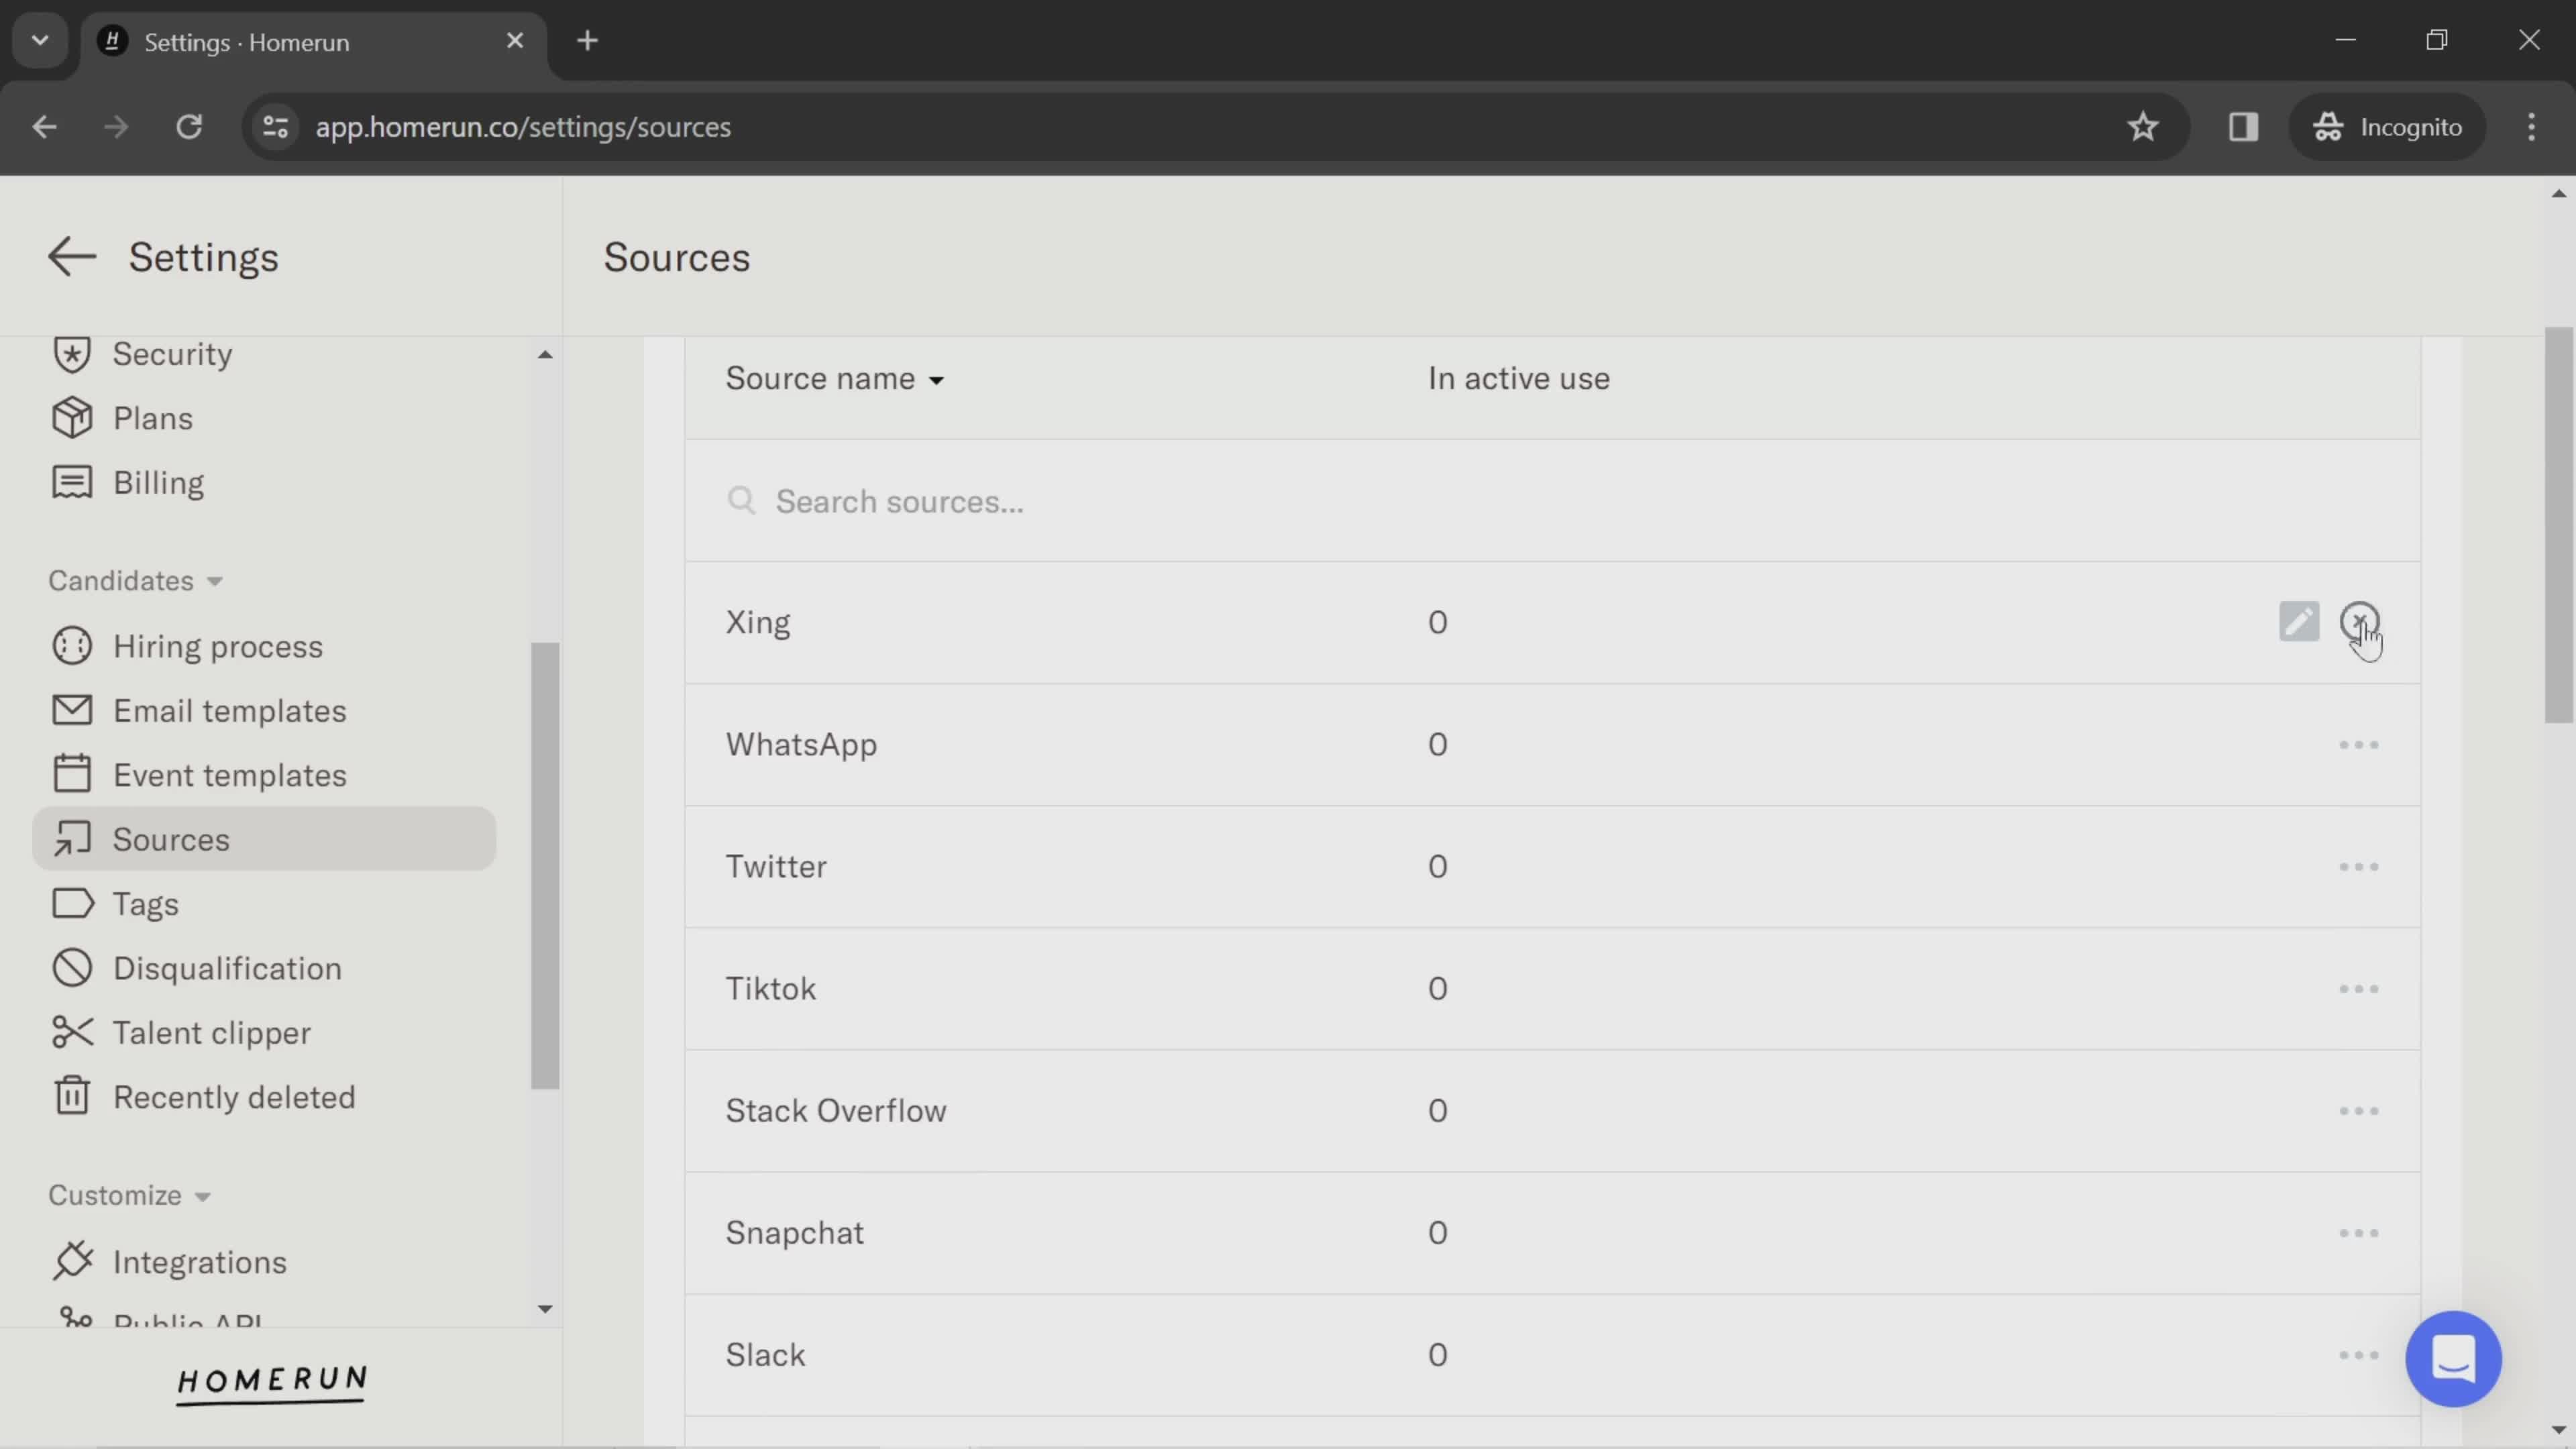
Task: Open the three-dot menu for Twitter
Action: [2358, 867]
